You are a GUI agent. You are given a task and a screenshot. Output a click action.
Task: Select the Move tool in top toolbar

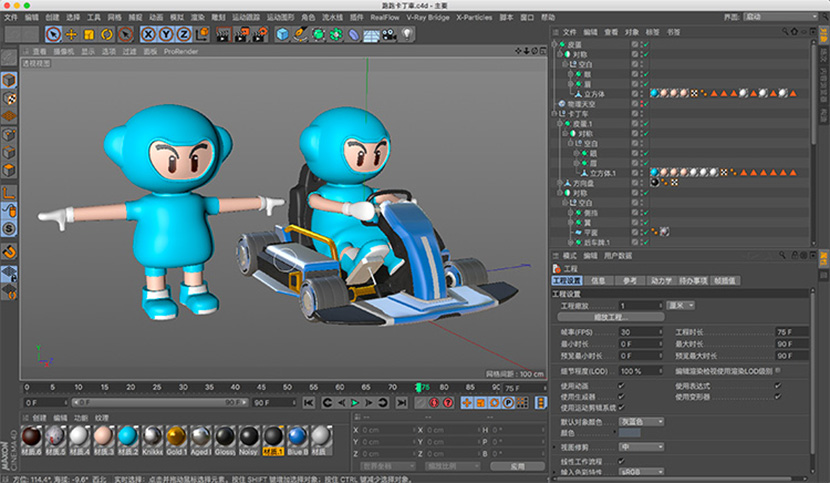[71, 35]
